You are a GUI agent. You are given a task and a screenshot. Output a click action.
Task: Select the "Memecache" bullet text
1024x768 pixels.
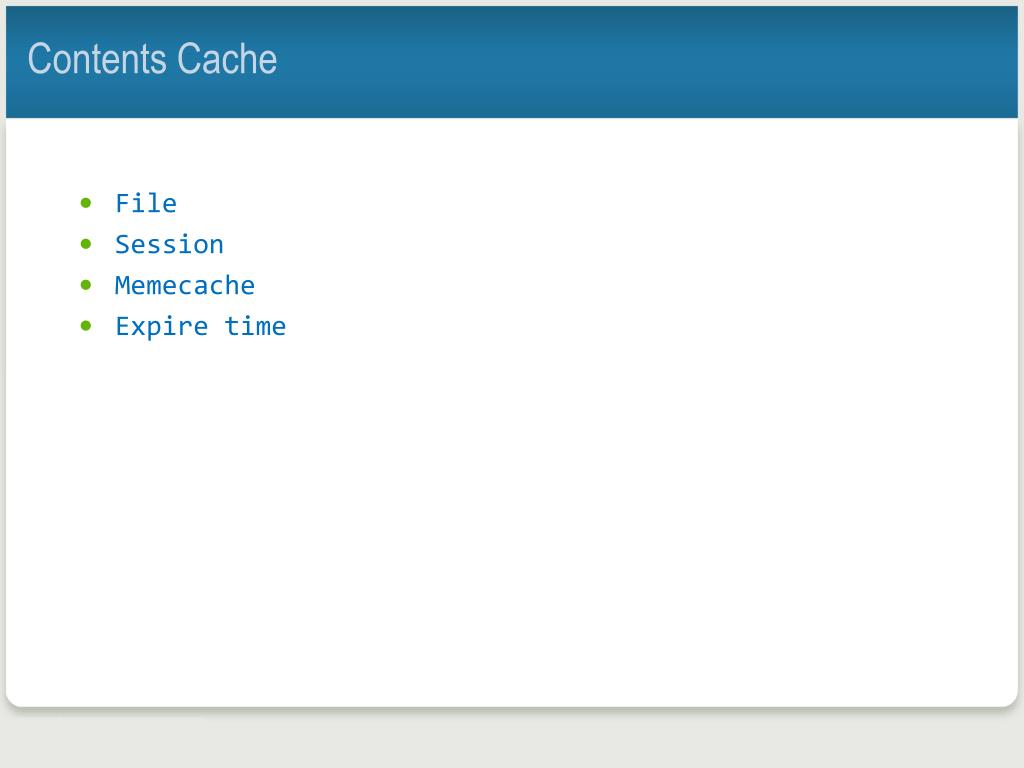click(185, 285)
